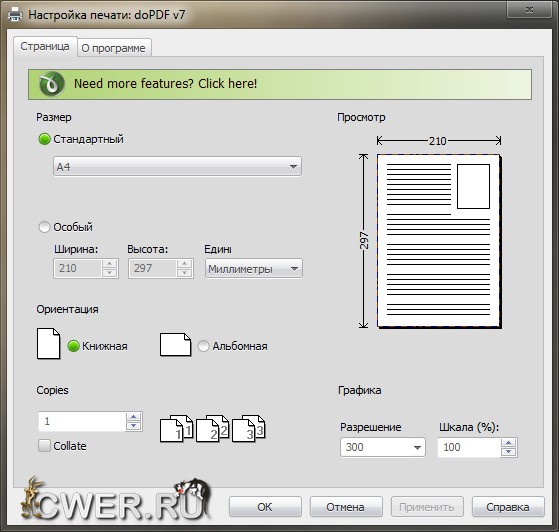Screen dimensions: 559x532
Task: Choose Книжная portrait orientation
Action: coord(73,346)
